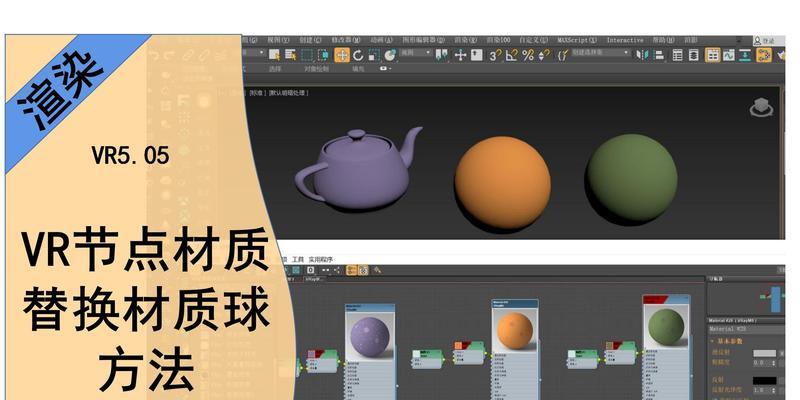The height and width of the screenshot is (400, 800).
Task: Open the named selection sets dropdown
Action: (600, 53)
